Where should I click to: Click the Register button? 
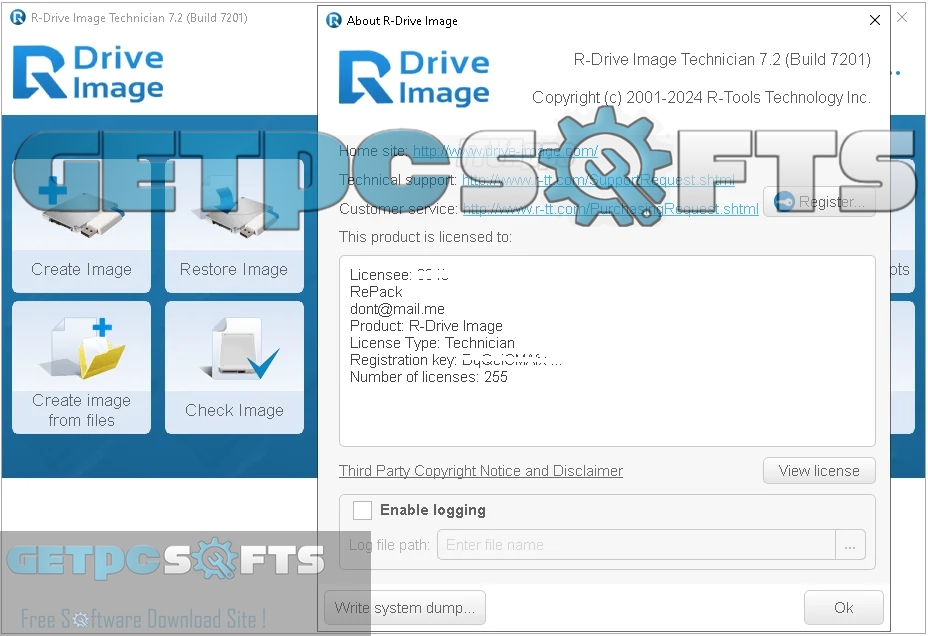tap(819, 202)
